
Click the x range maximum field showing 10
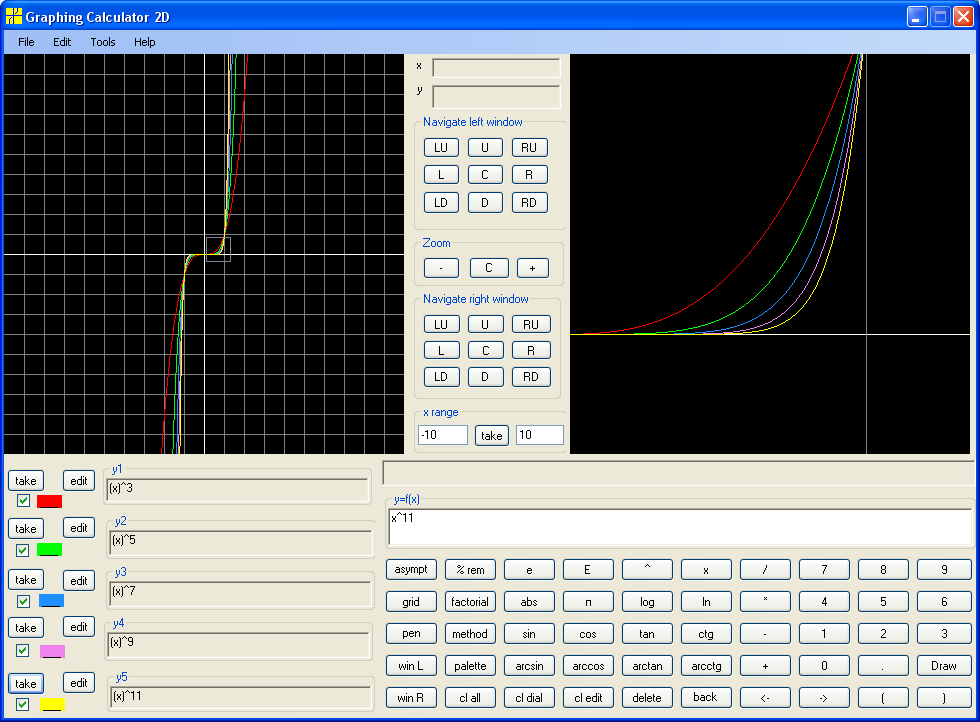pos(539,435)
